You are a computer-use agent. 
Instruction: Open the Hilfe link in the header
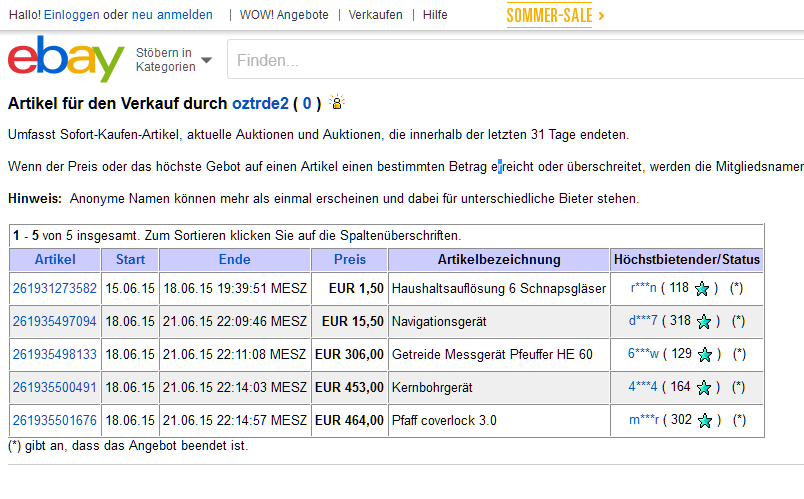coord(435,15)
